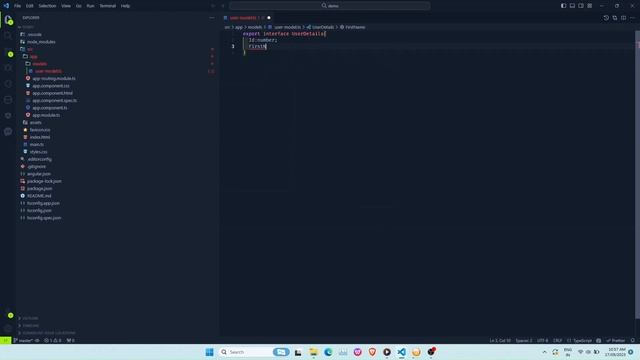
Task: Open the Explorer view in activity bar
Action: [x=8, y=20]
